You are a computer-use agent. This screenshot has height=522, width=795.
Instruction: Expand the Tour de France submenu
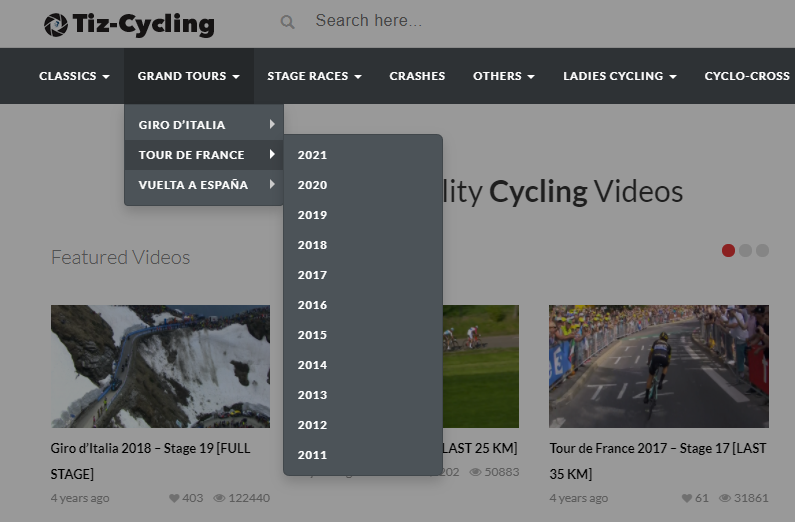204,155
